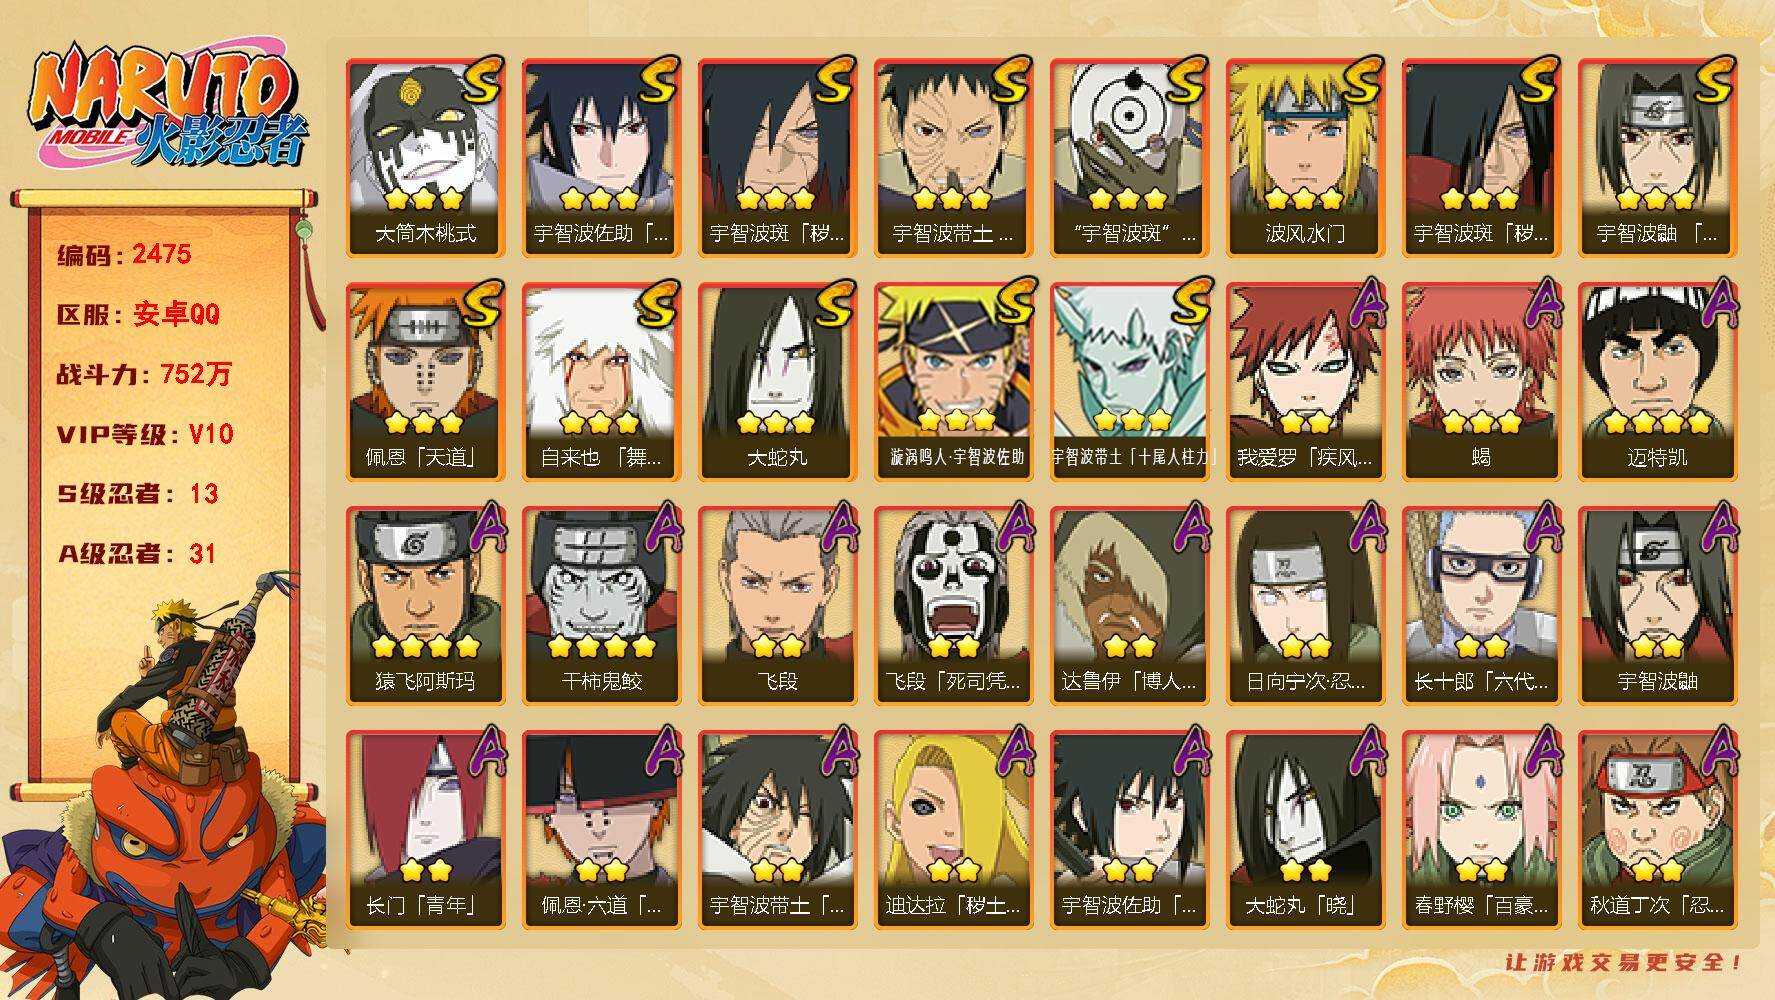Select the 大筒木桃式 ninja card
Screen dimensions: 1775x1000
[426, 158]
